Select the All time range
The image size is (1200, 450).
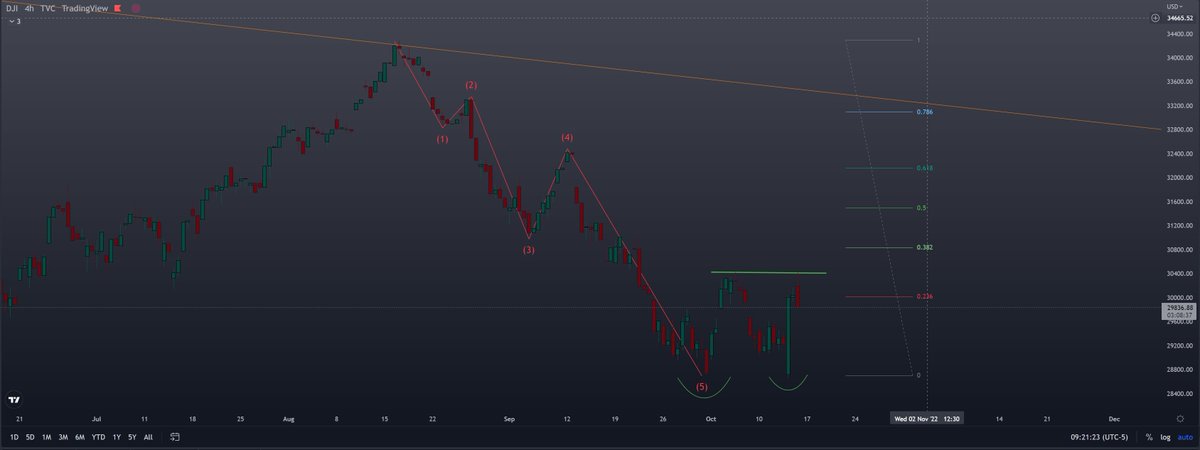[x=148, y=438]
